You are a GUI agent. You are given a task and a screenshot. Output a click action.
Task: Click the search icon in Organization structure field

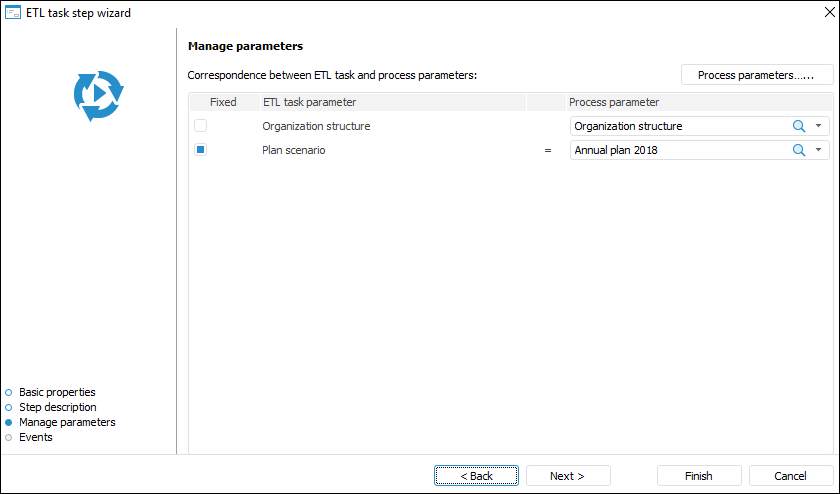799,126
